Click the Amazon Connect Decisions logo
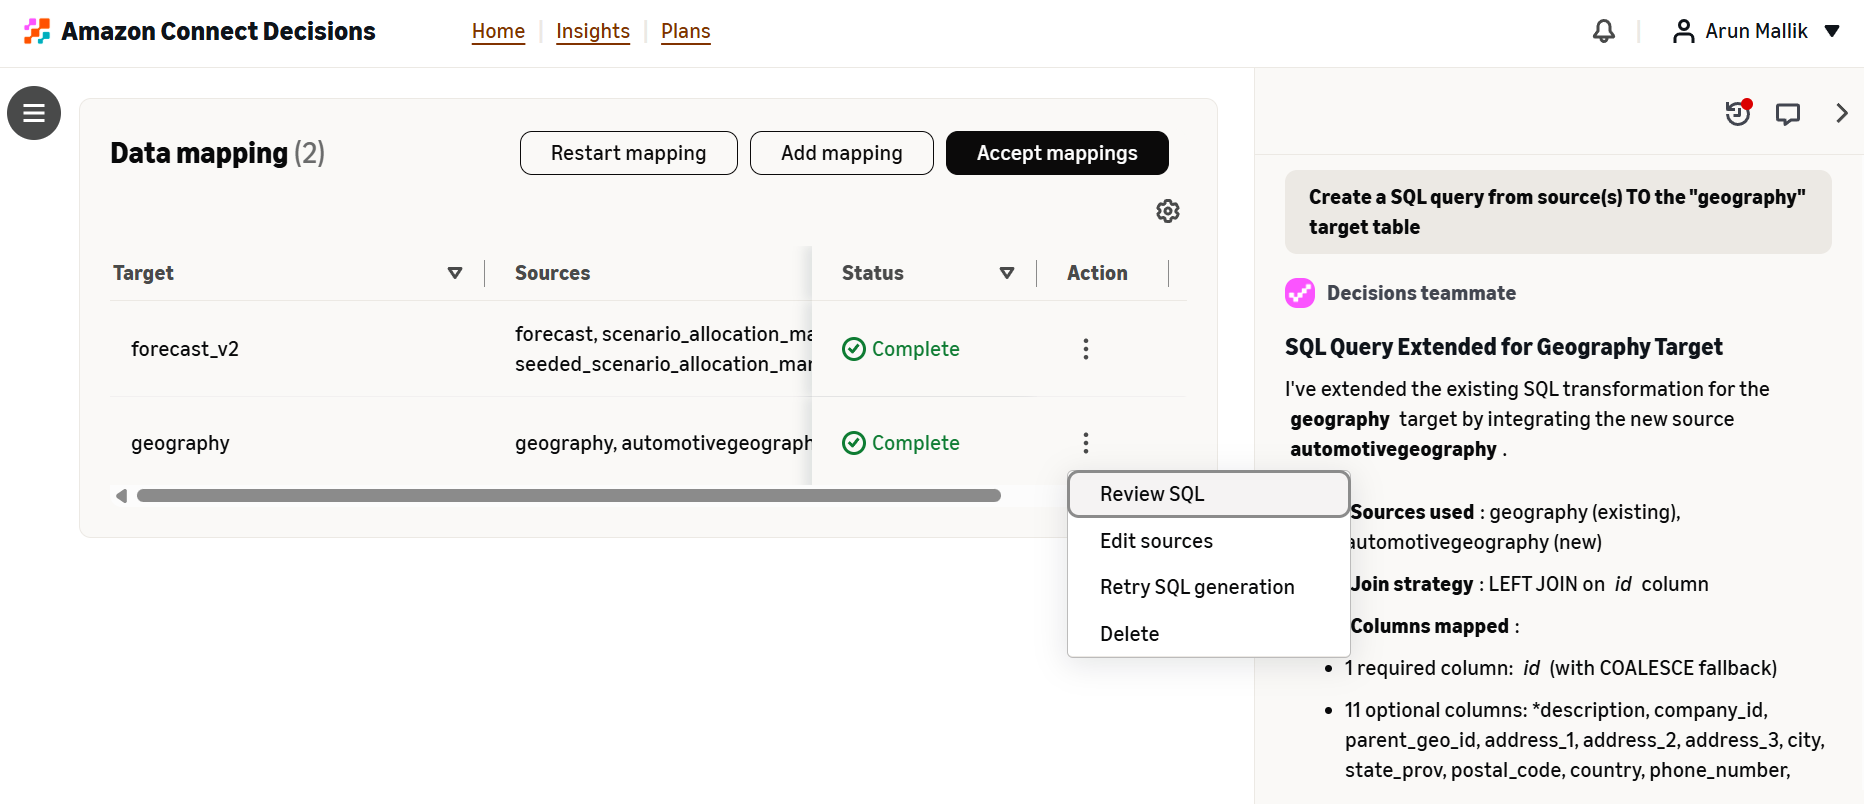 (x=37, y=31)
